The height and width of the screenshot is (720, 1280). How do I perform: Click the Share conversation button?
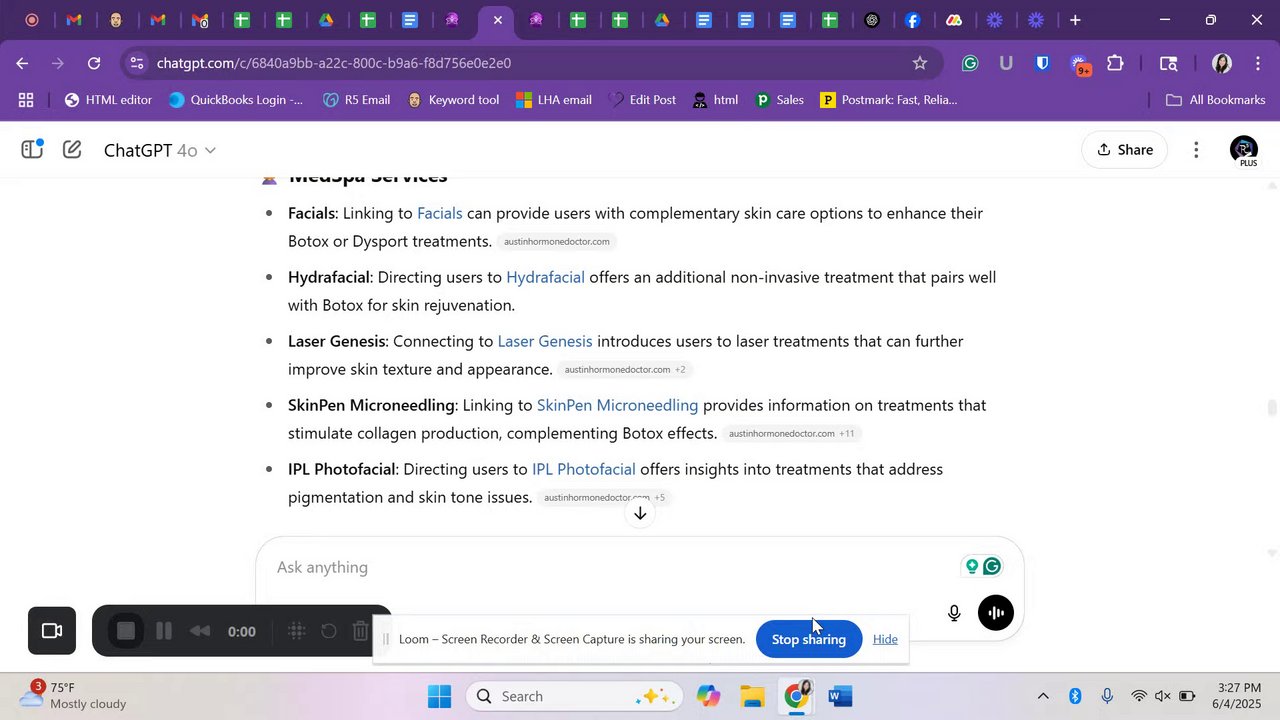click(x=1125, y=150)
